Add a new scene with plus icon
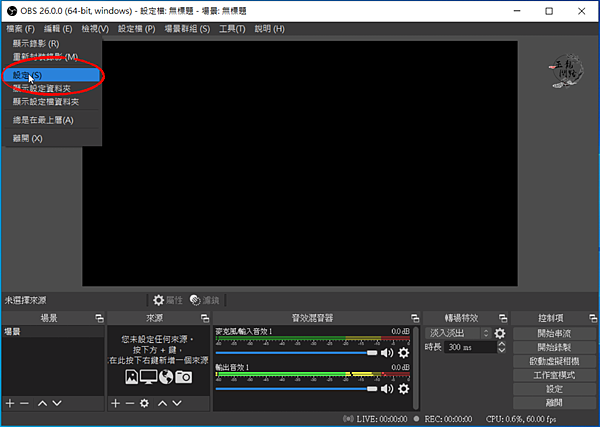Image resolution: width=600 pixels, height=427 pixels. (10, 403)
